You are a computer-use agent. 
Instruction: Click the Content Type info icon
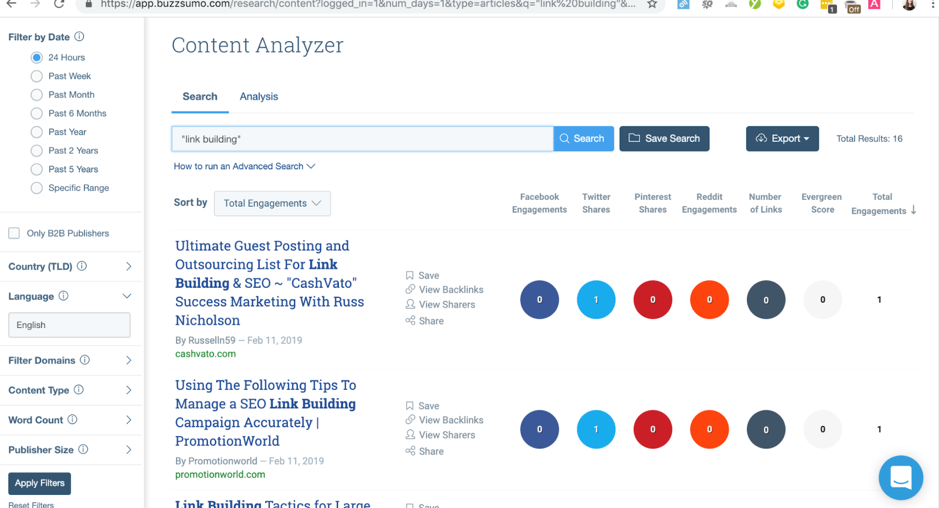pos(78,390)
